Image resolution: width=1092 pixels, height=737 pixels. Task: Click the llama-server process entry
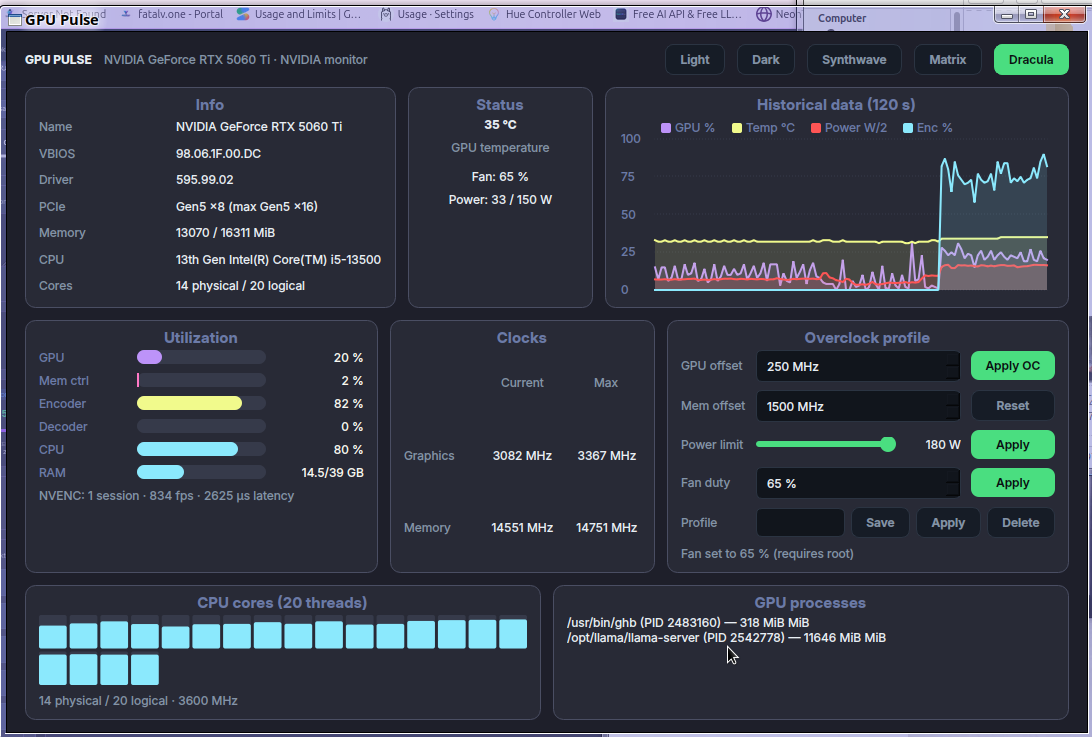pos(726,637)
